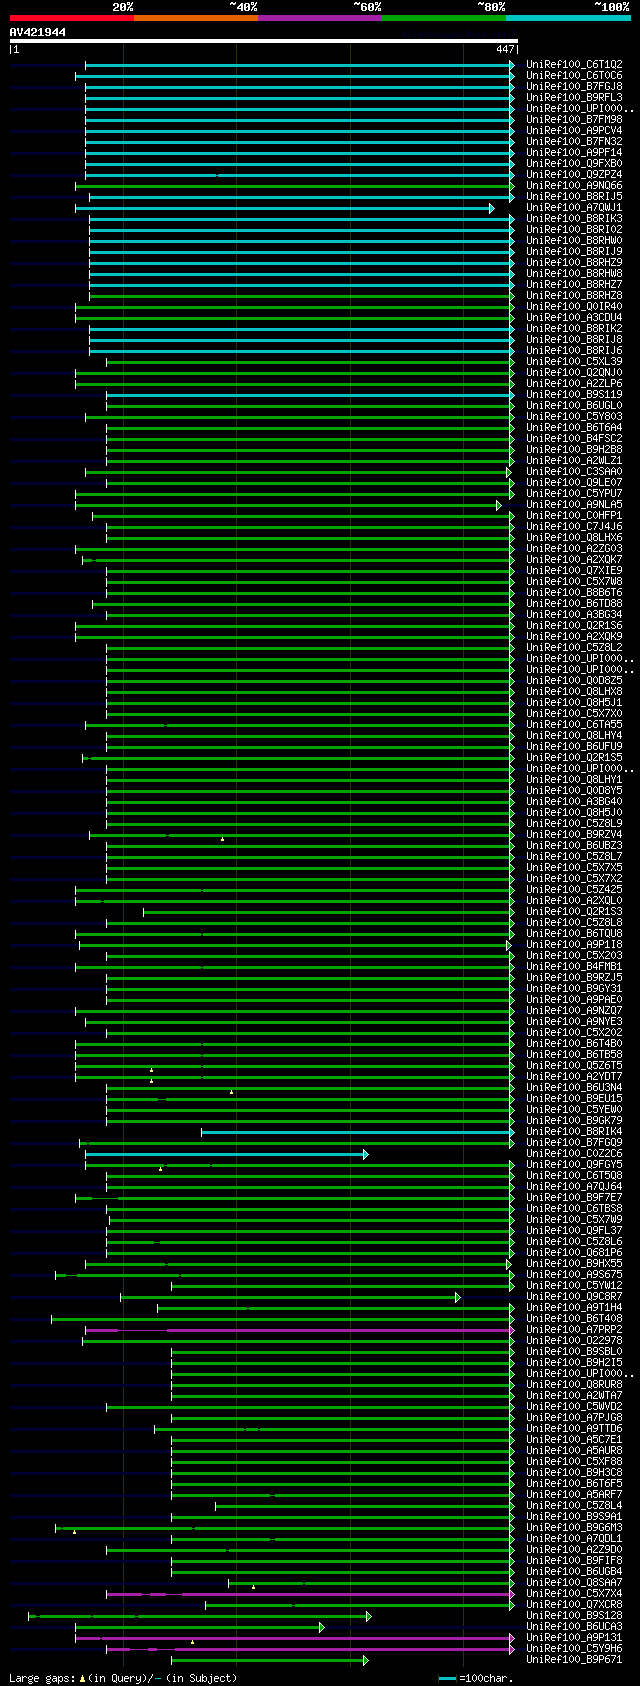Select hit label UniRef100_A3BG34

pos(574,614)
